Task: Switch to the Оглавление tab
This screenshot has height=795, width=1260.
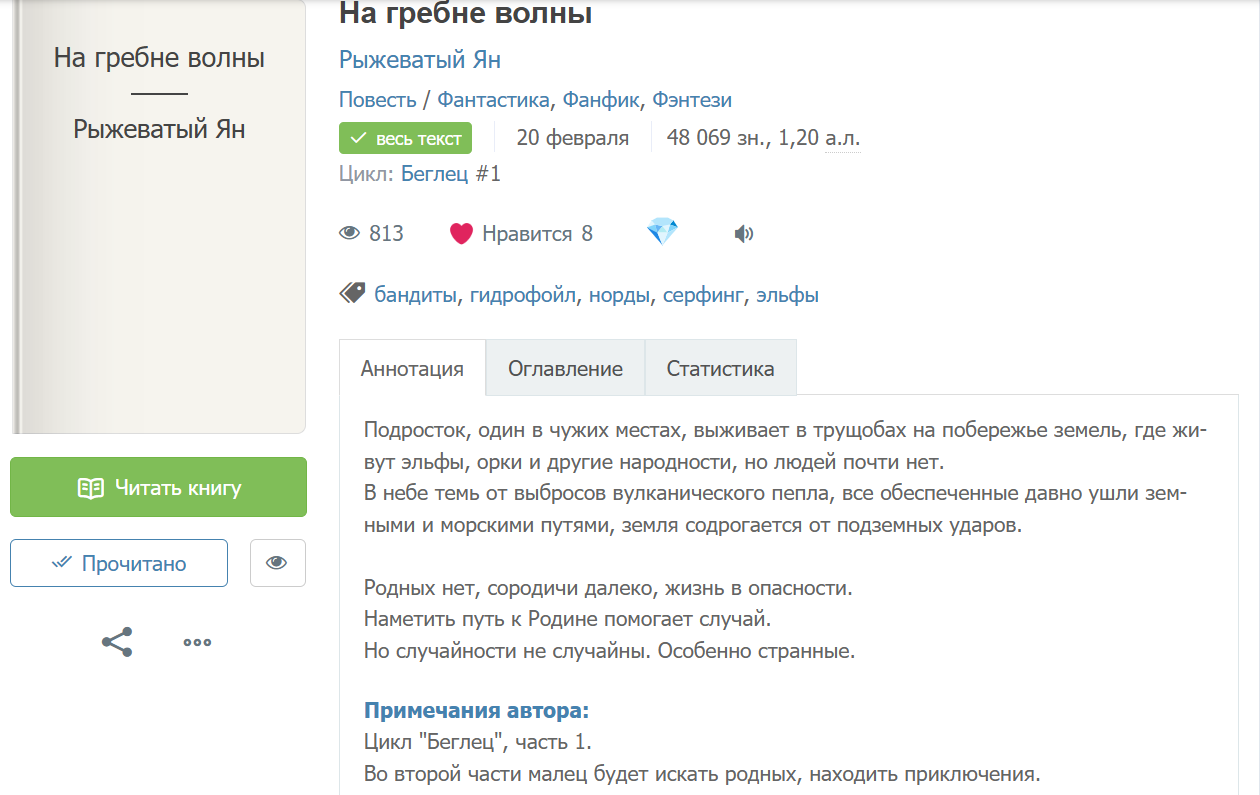Action: pyautogui.click(x=565, y=368)
